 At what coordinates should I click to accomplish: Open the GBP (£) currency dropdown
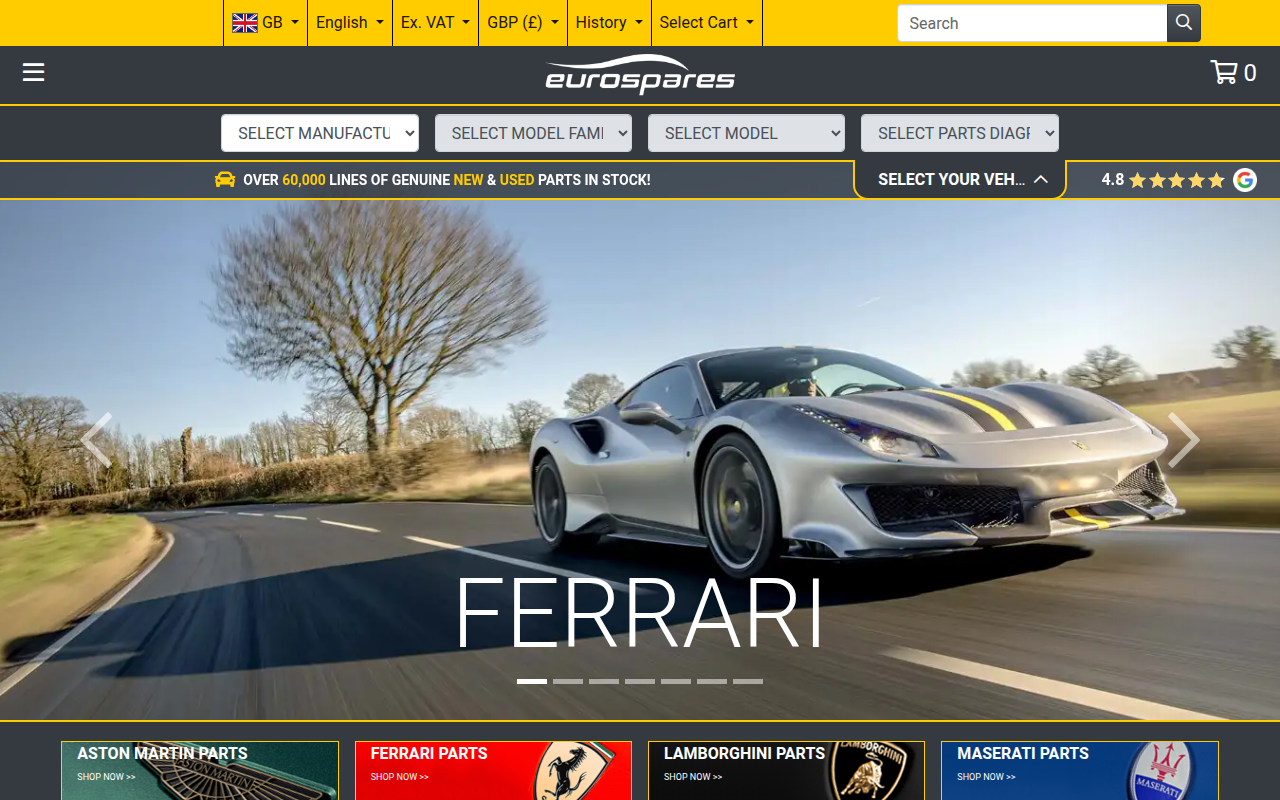coord(523,23)
